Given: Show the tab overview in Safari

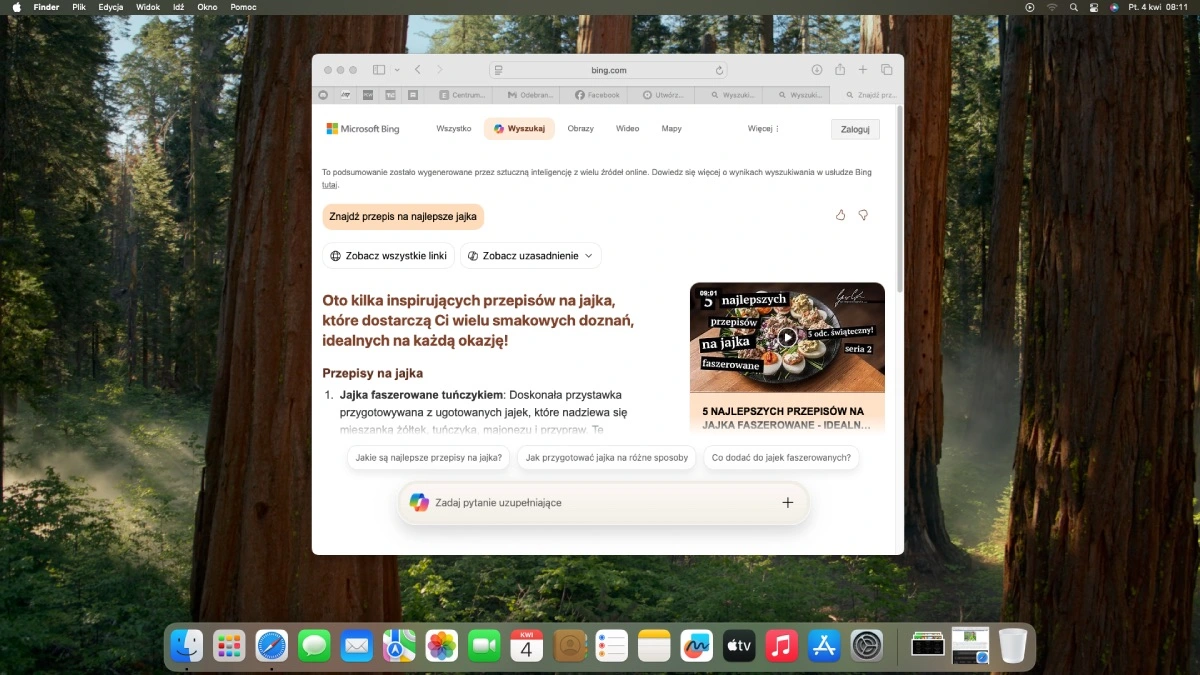Looking at the screenshot, I should coord(886,70).
